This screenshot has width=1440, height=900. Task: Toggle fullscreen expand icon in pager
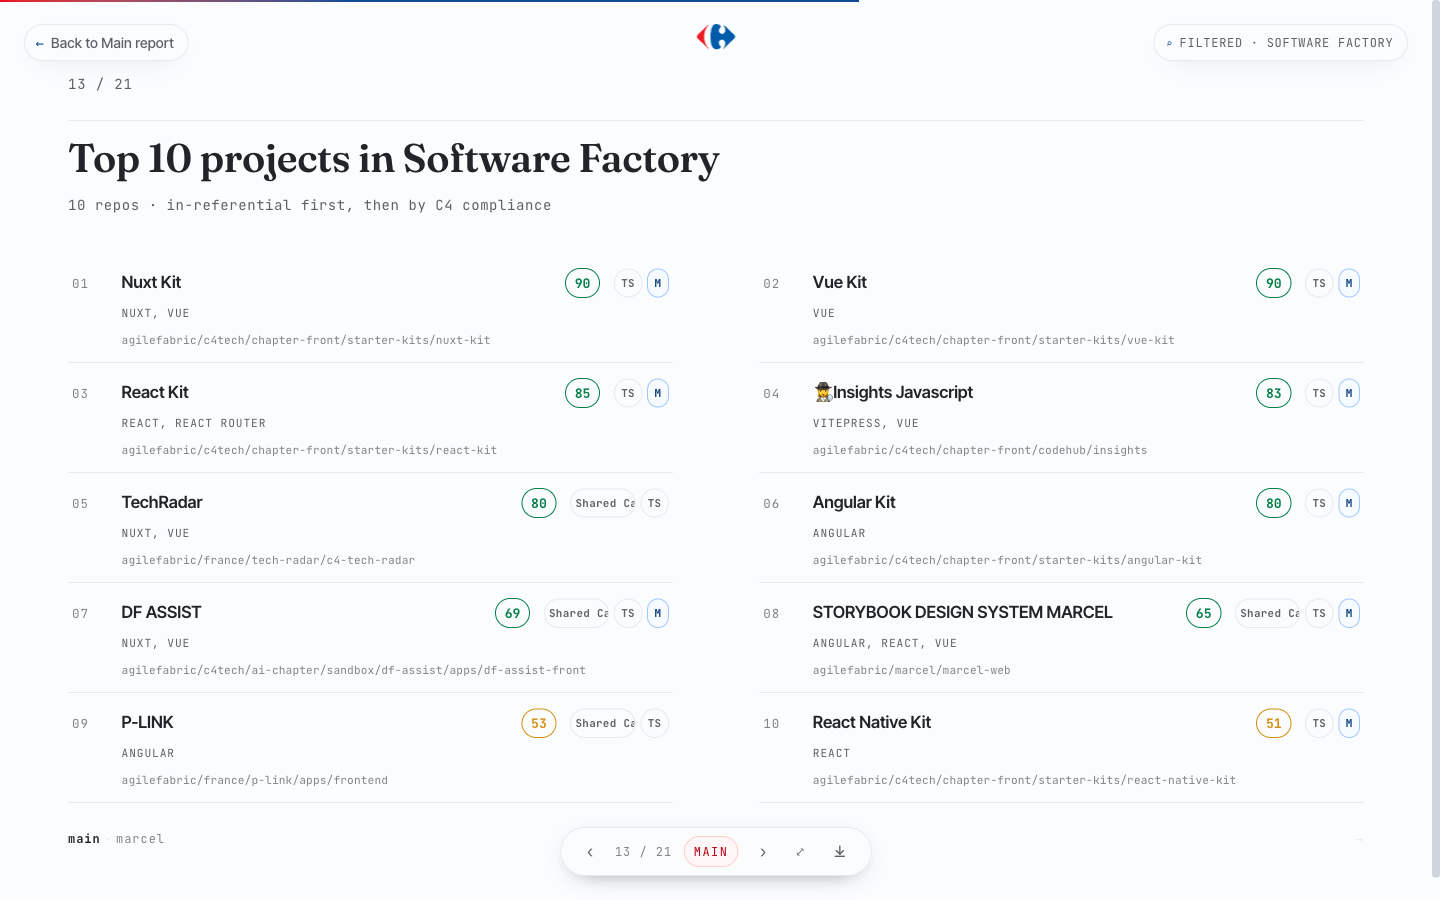point(800,852)
